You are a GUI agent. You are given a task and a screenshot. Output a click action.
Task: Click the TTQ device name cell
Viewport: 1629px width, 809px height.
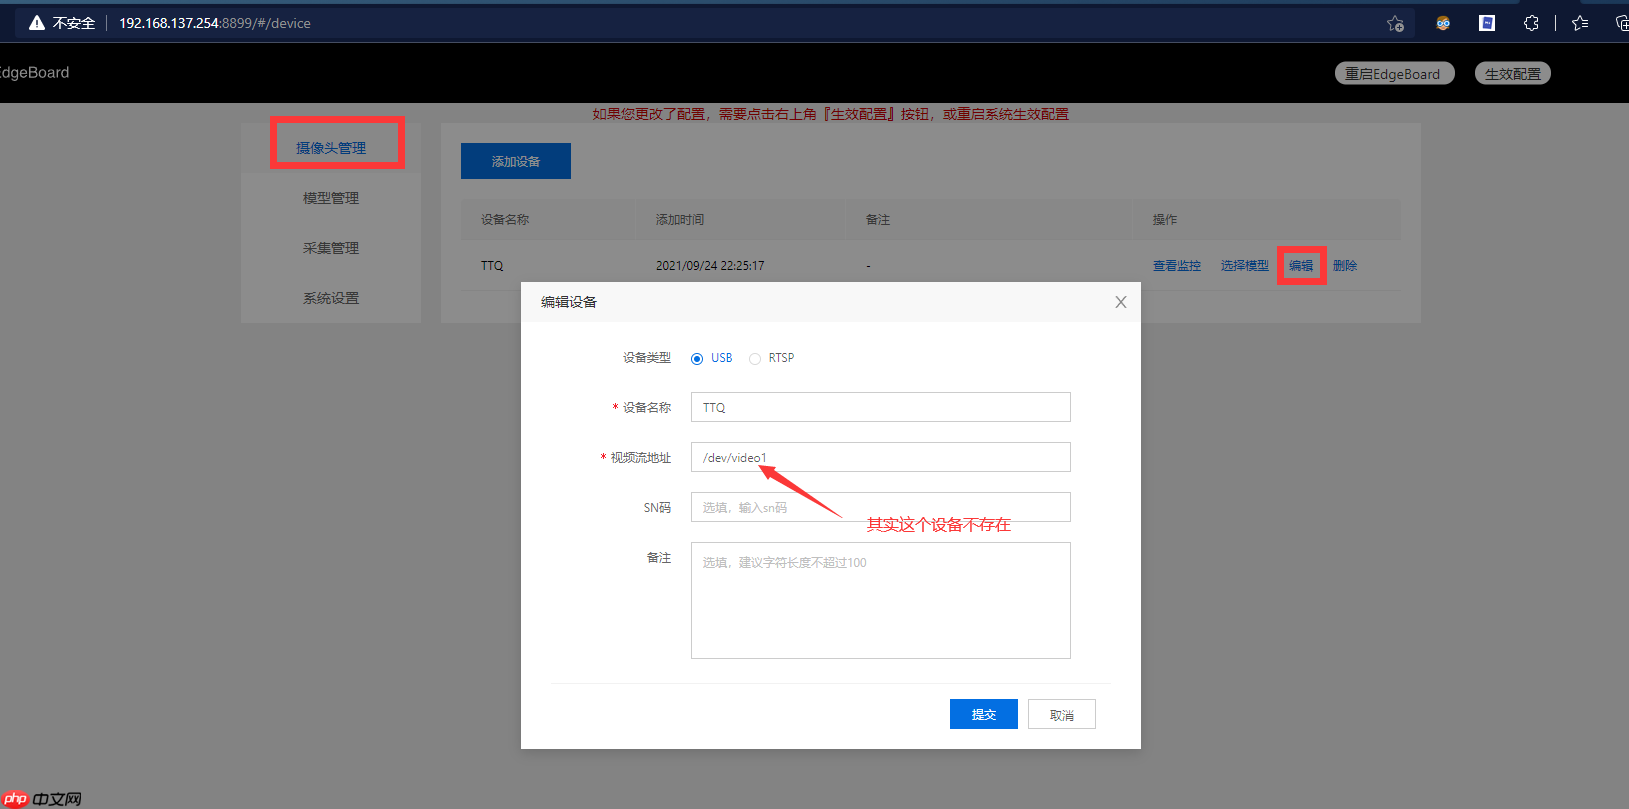tap(492, 266)
